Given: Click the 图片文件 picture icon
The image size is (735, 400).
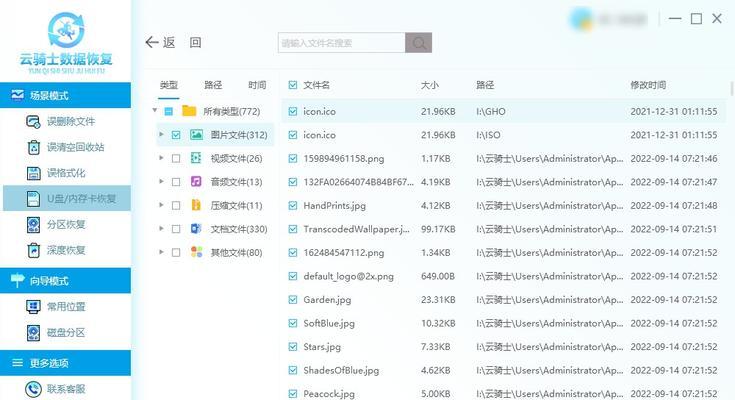Looking at the screenshot, I should click(x=196, y=135).
